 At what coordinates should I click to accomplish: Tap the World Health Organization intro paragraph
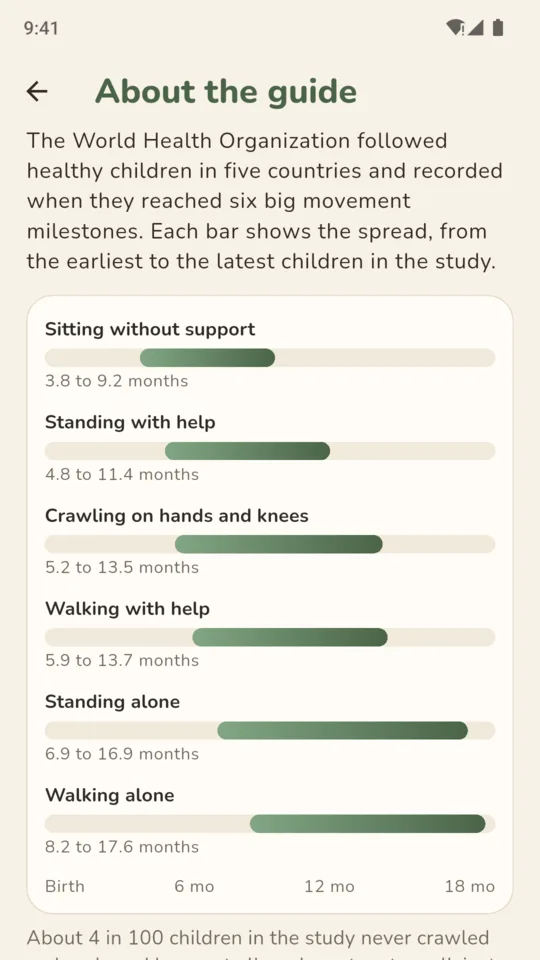264,201
